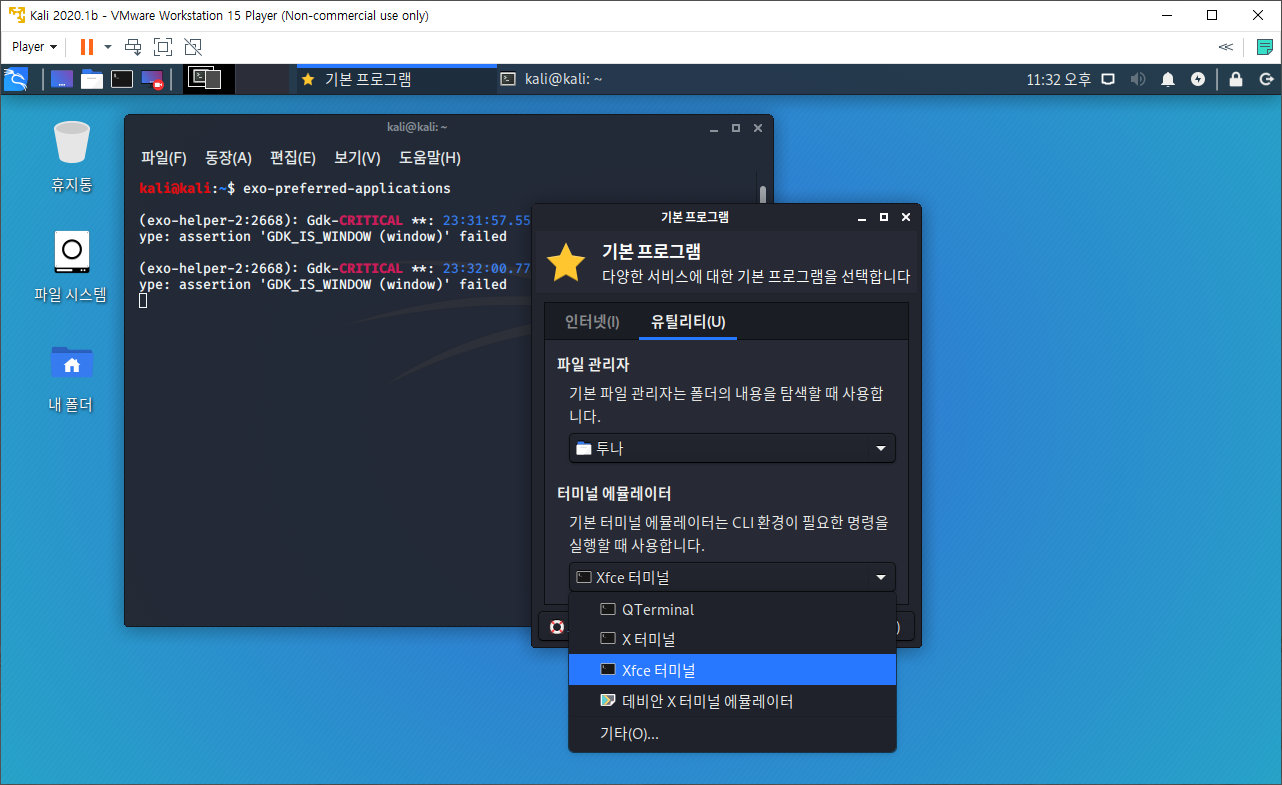
Task: Click the display tray icon near the clock
Action: click(x=1108, y=79)
